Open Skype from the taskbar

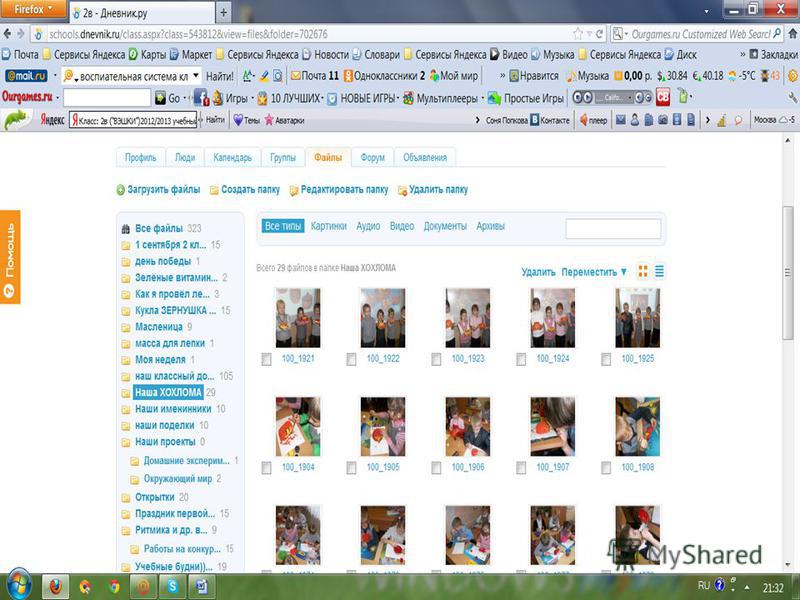point(172,586)
